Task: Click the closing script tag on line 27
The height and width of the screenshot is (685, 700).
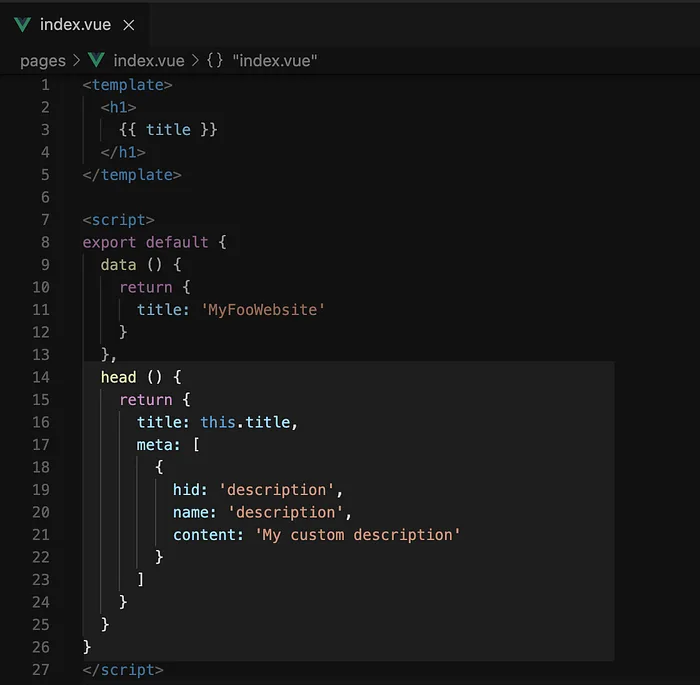Action: (x=123, y=670)
